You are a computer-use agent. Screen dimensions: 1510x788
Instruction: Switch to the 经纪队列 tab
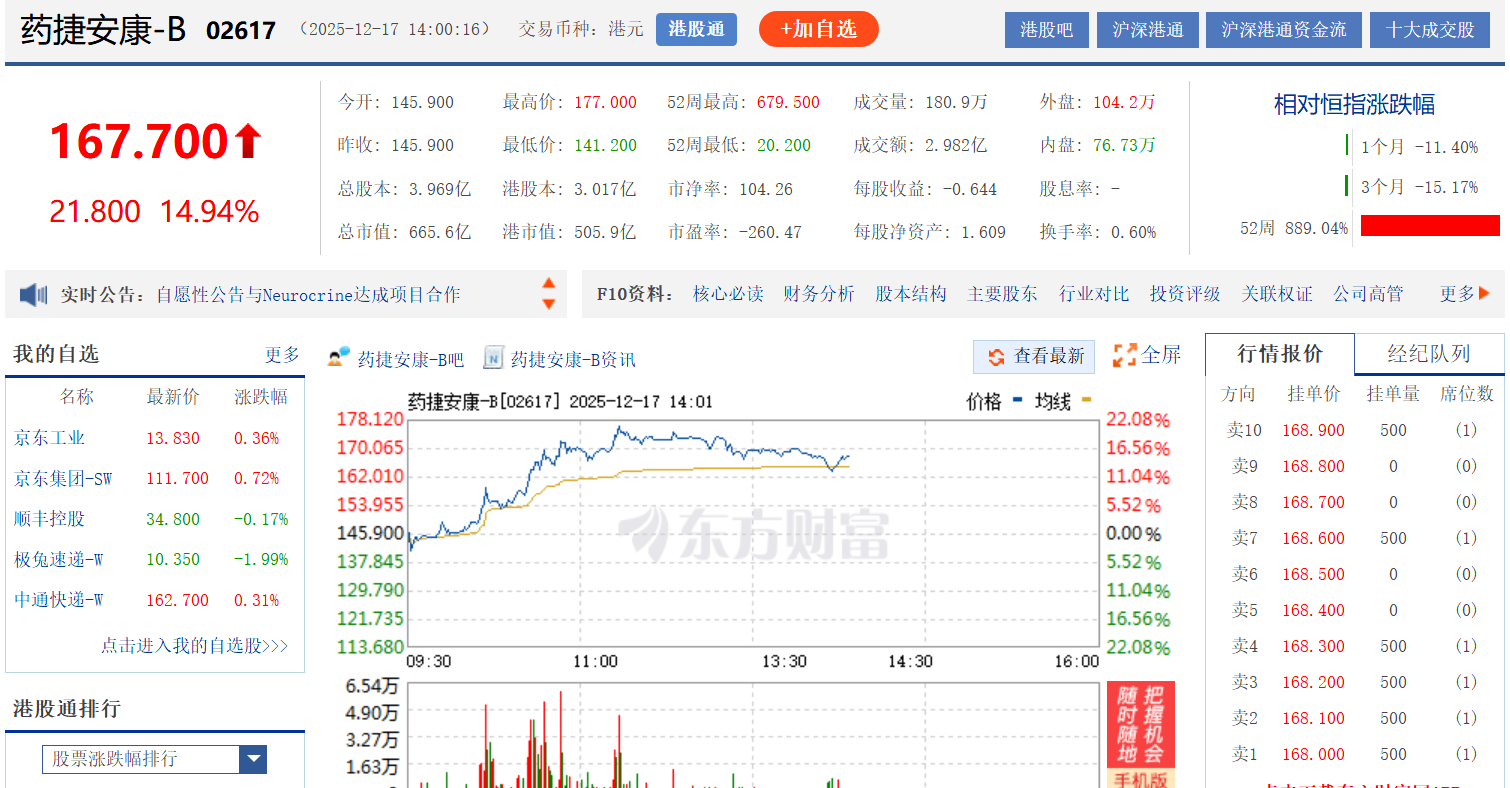pyautogui.click(x=1429, y=354)
